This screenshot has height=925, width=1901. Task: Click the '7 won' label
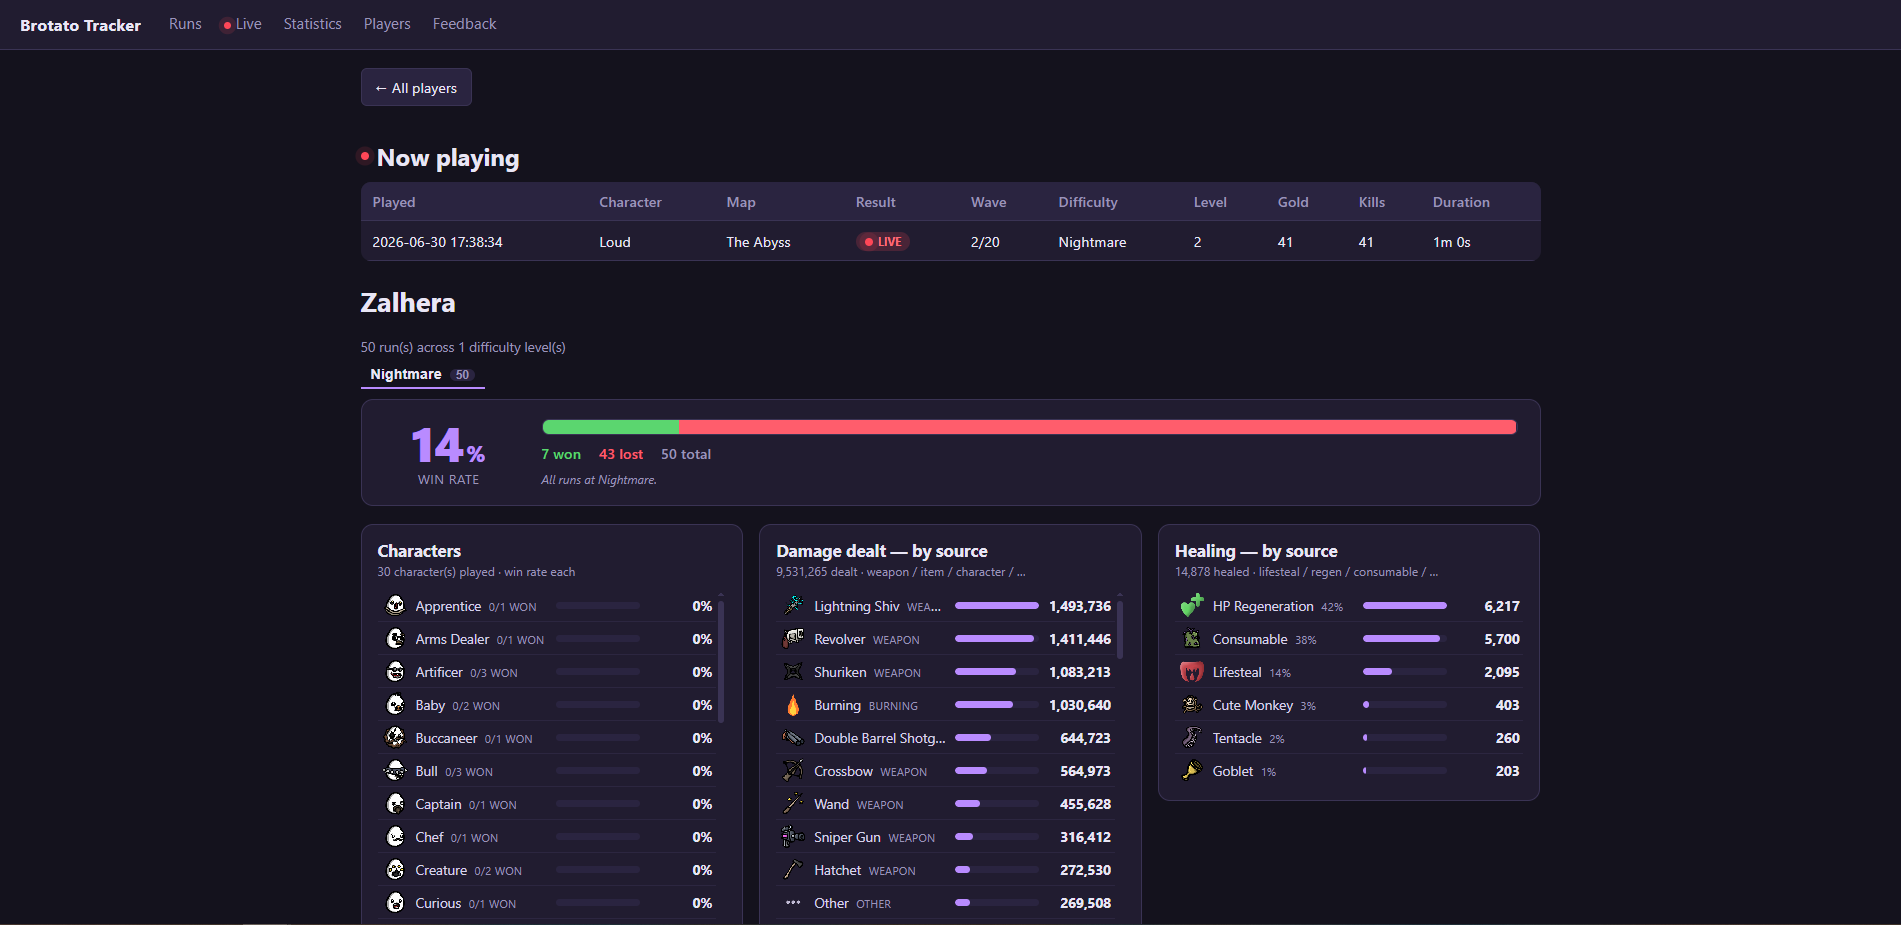(561, 454)
